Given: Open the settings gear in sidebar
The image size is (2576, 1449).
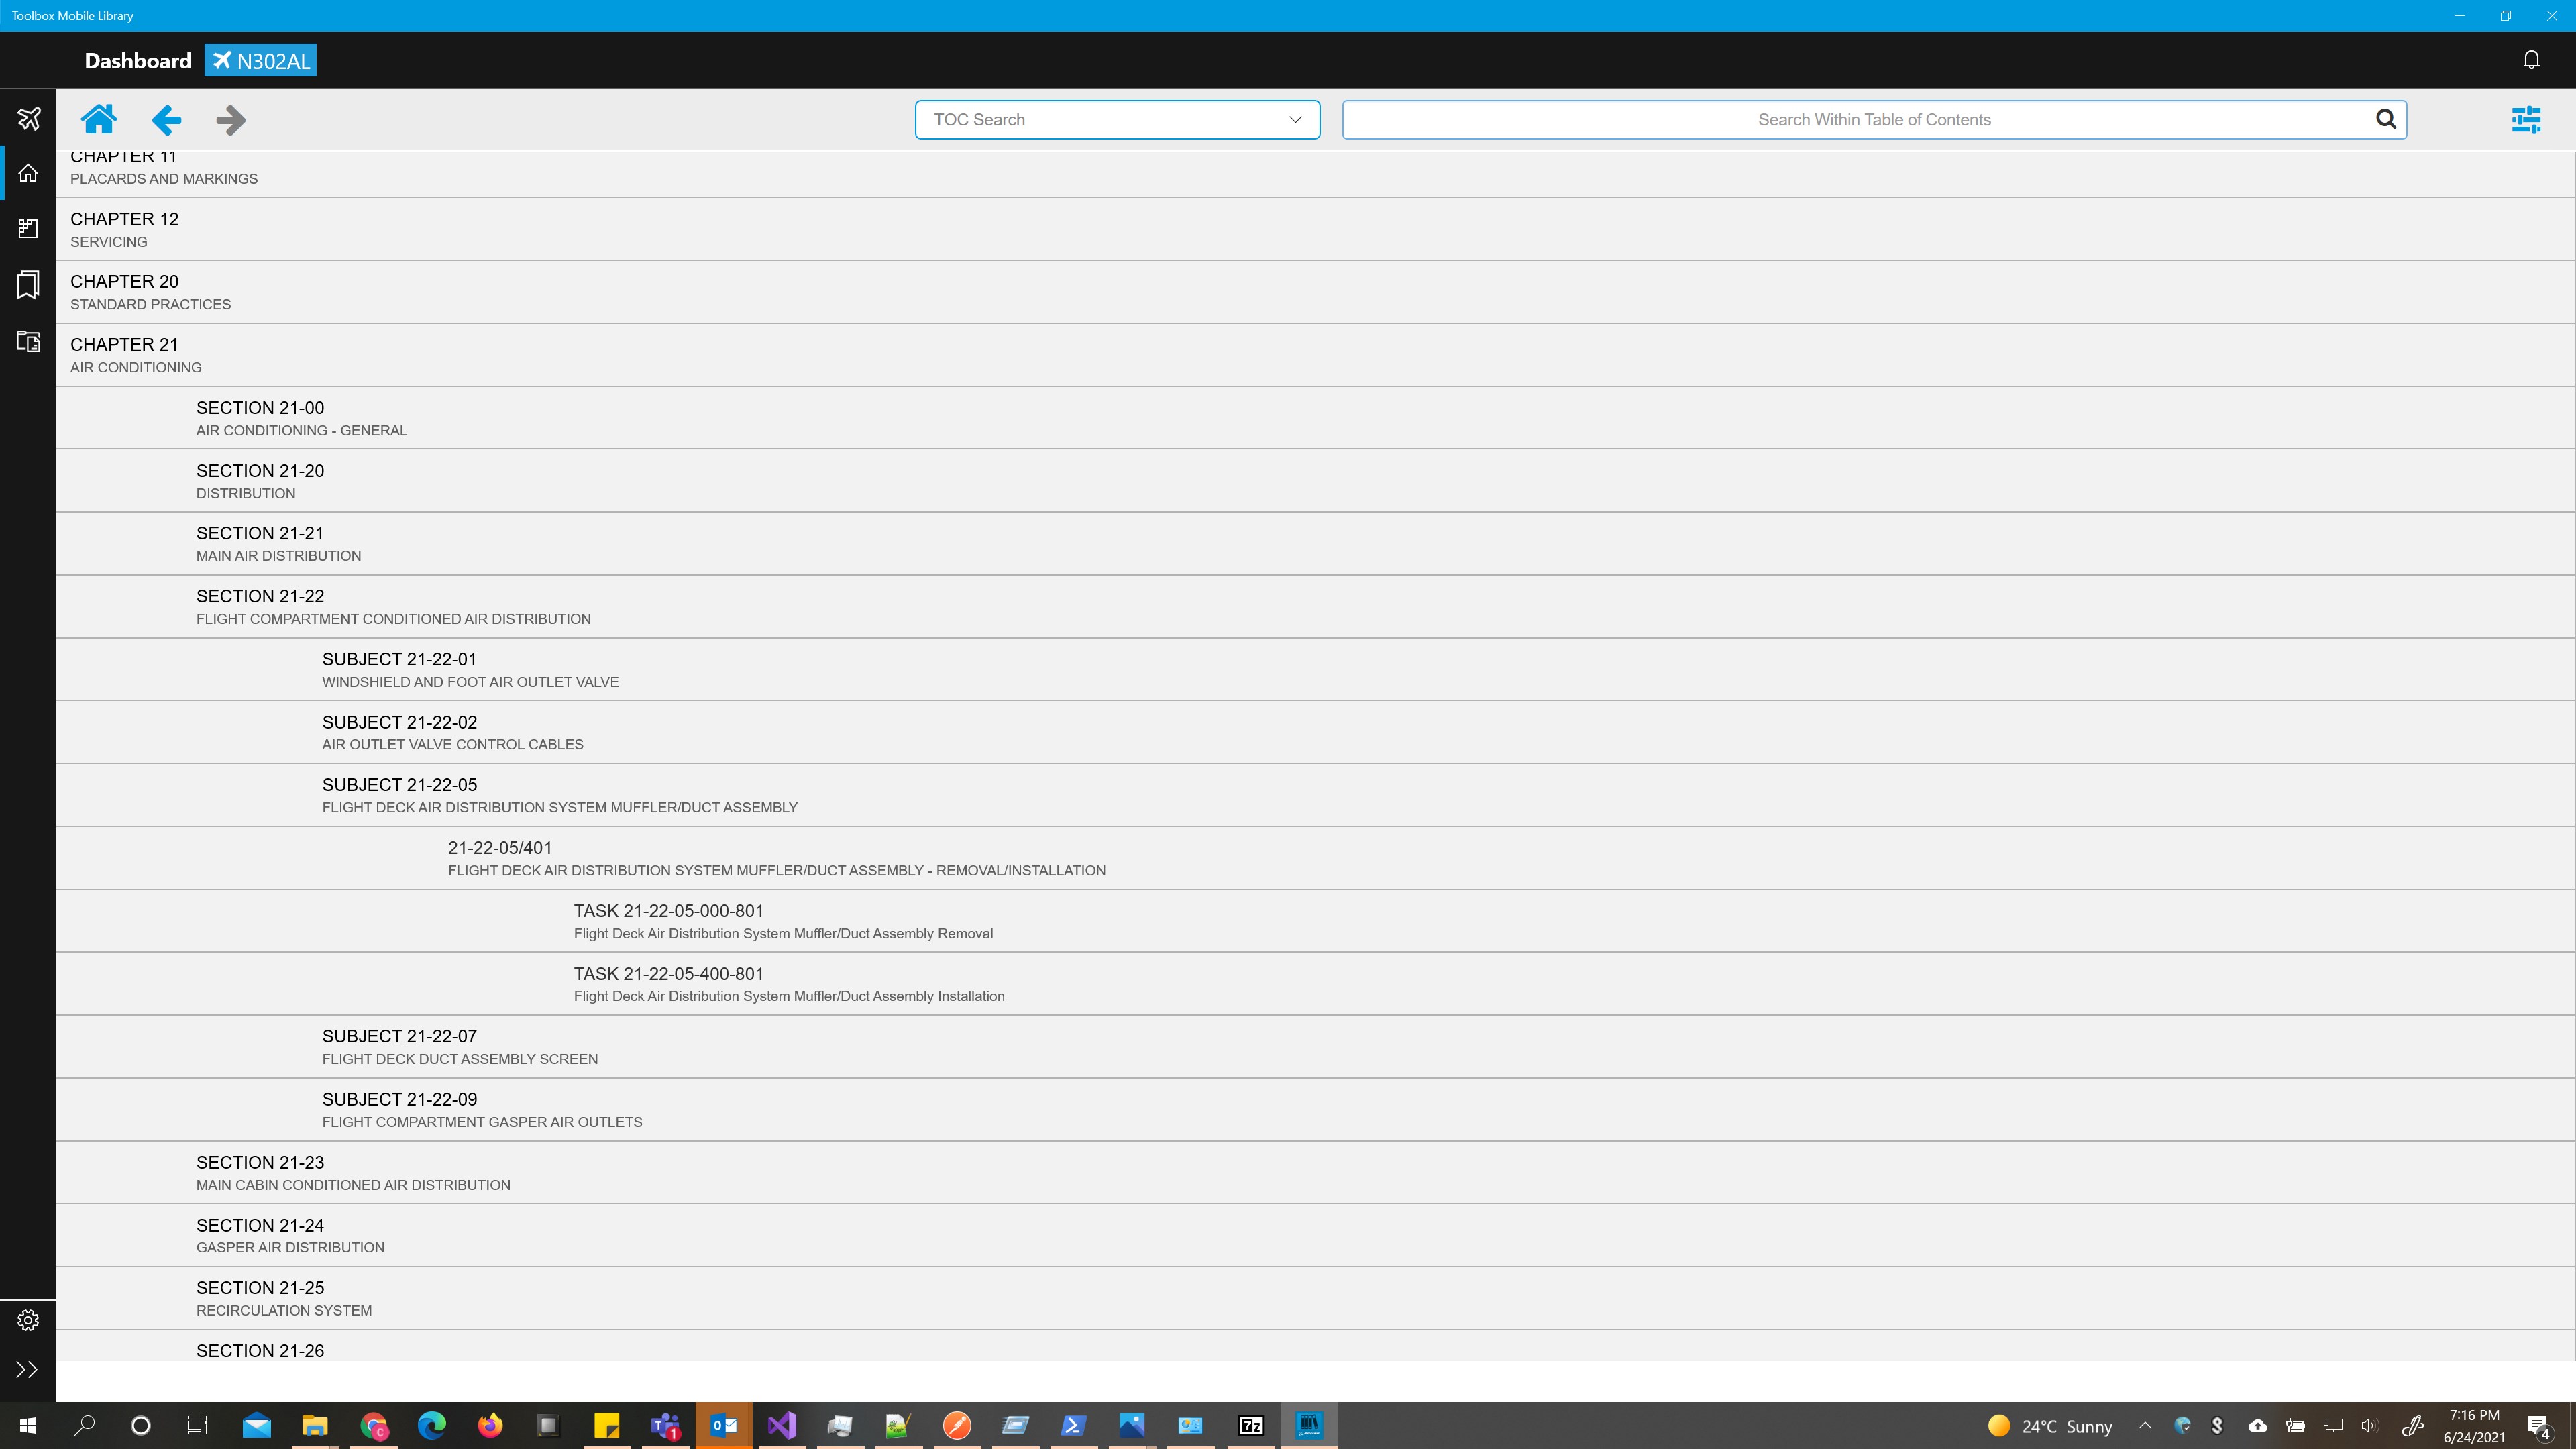Looking at the screenshot, I should (28, 1320).
